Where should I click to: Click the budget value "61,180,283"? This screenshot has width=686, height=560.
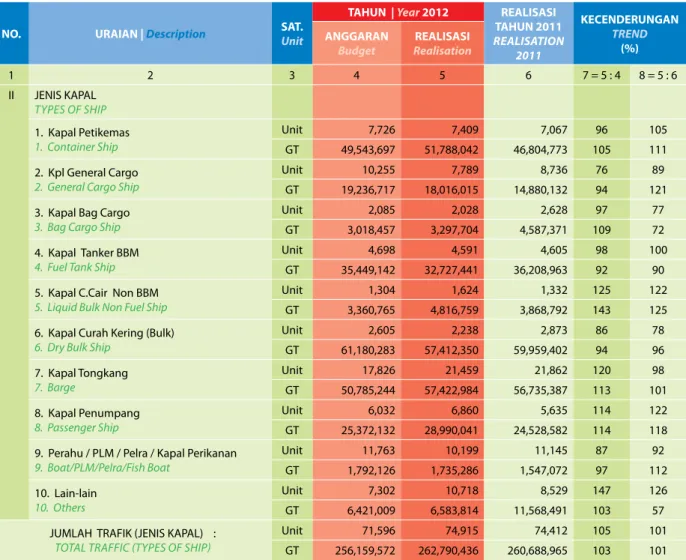[x=368, y=350]
